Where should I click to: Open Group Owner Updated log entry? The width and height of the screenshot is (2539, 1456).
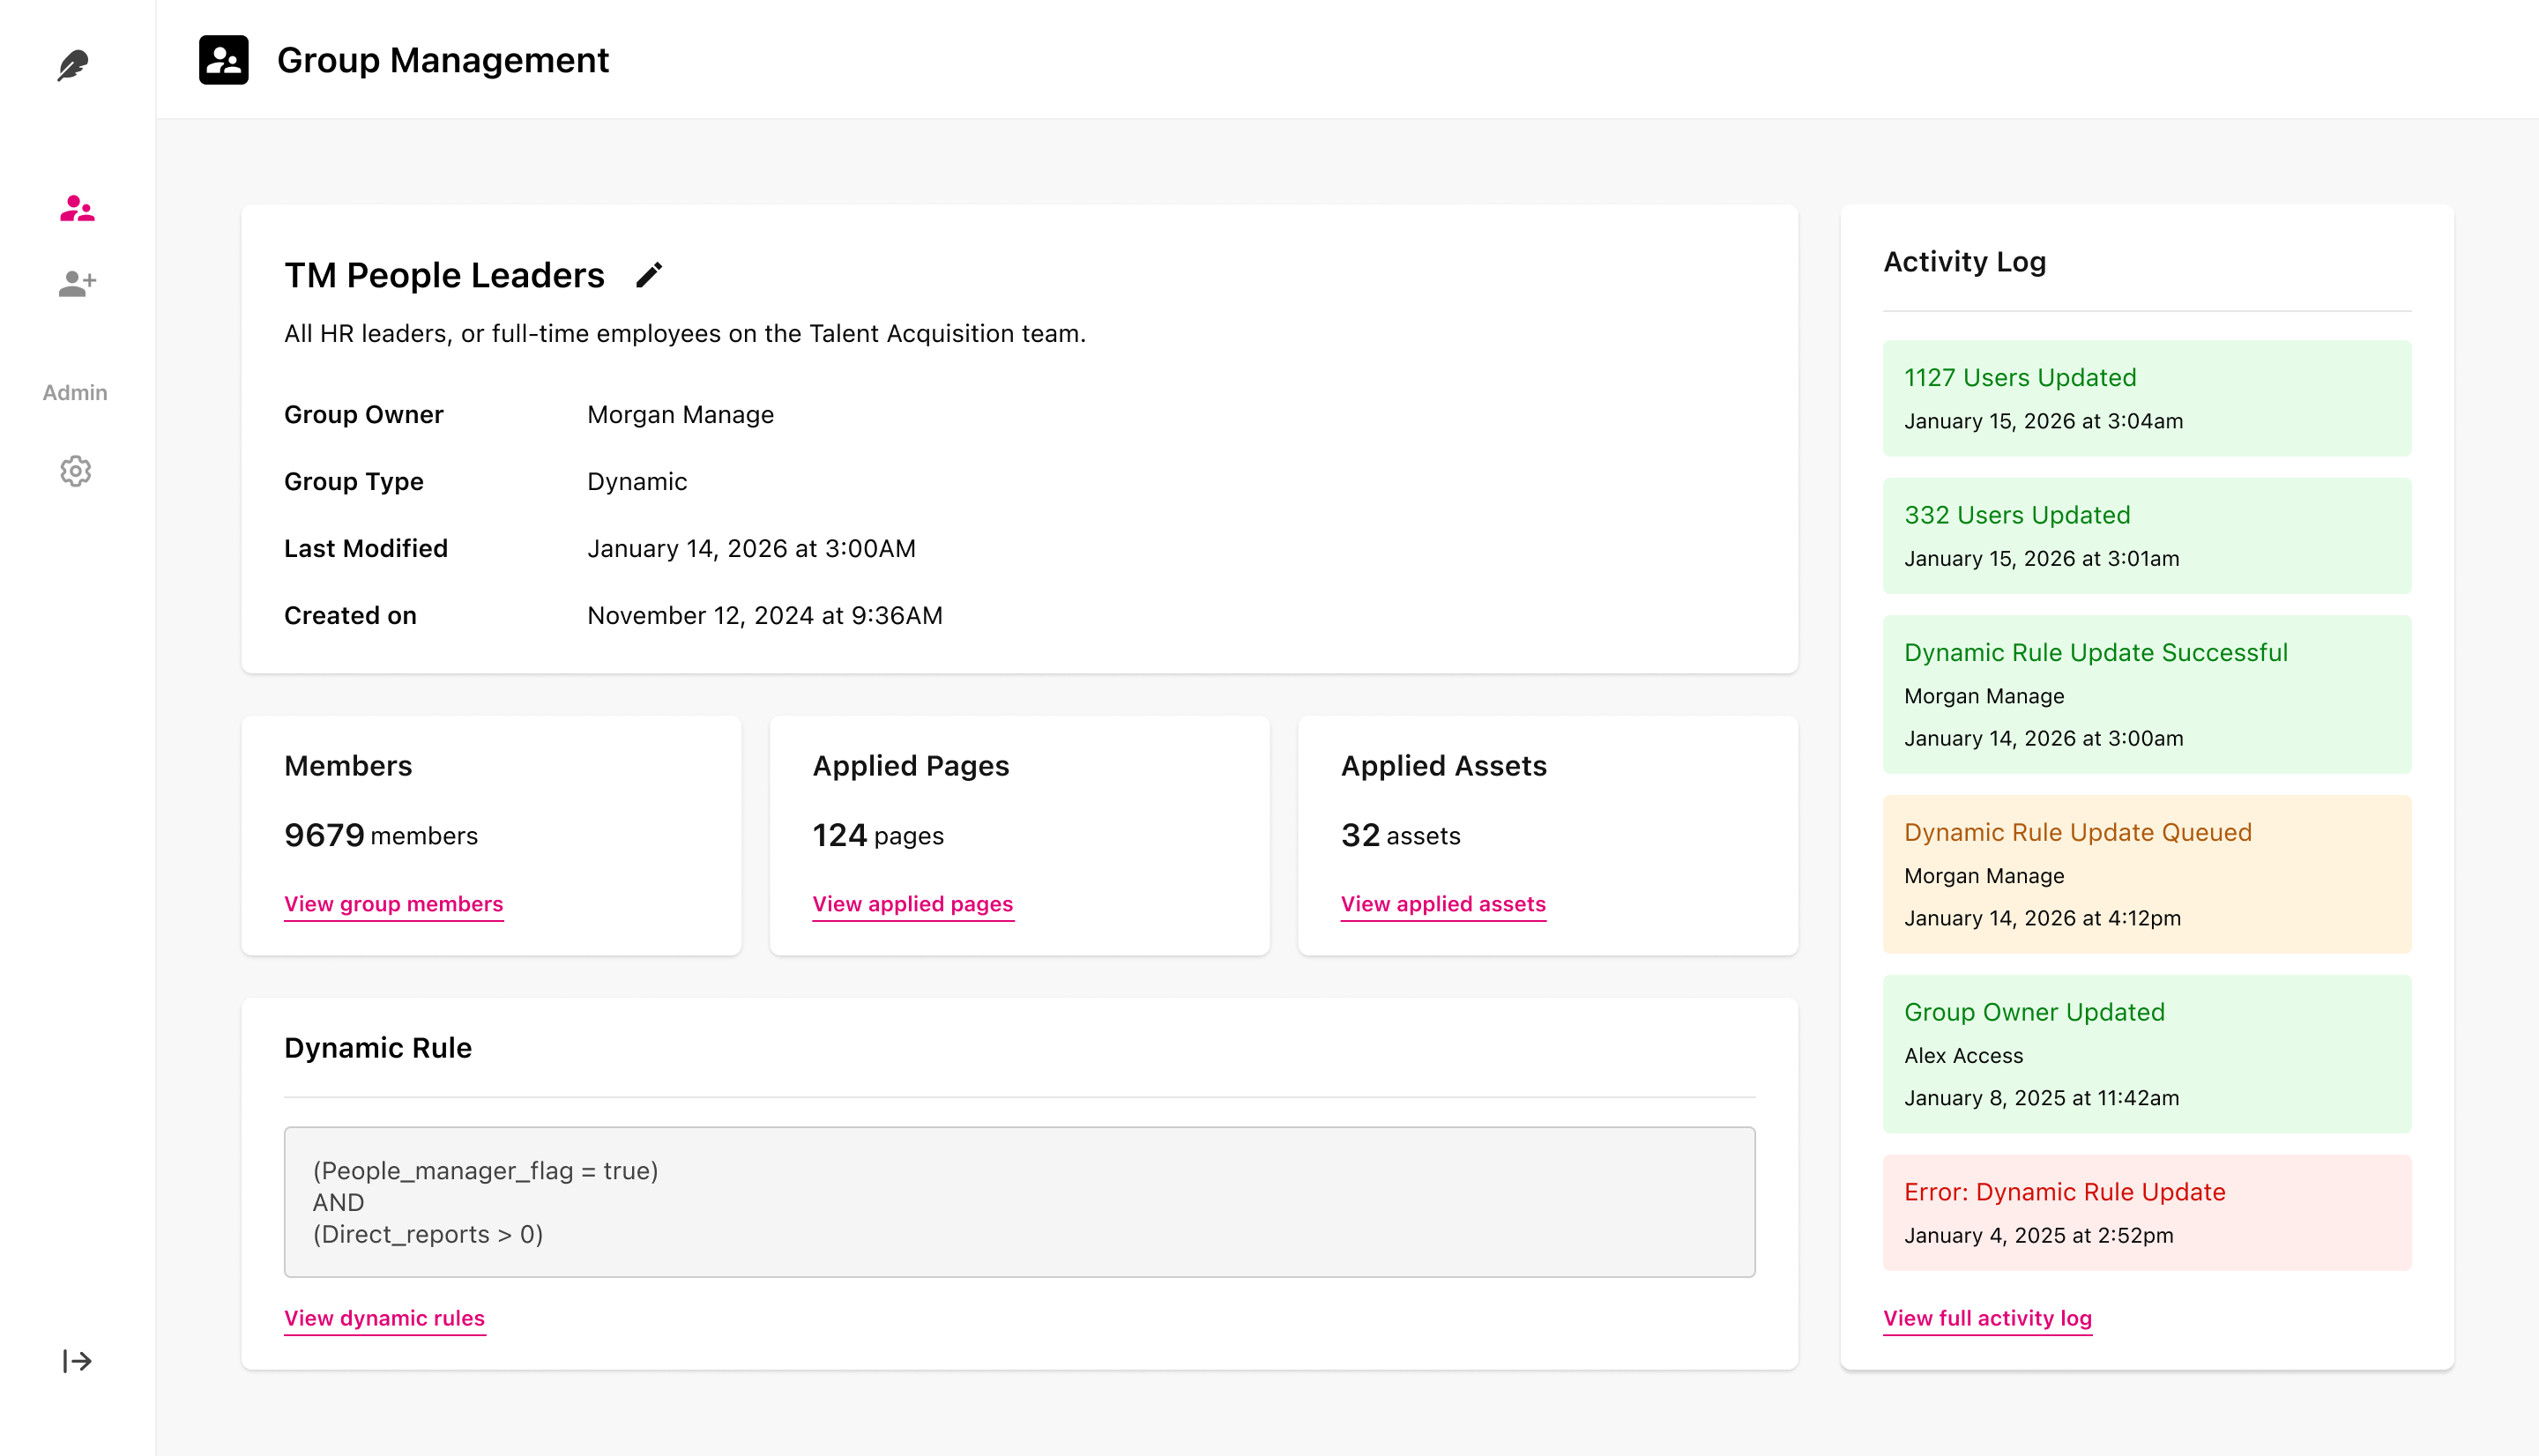click(2147, 1054)
